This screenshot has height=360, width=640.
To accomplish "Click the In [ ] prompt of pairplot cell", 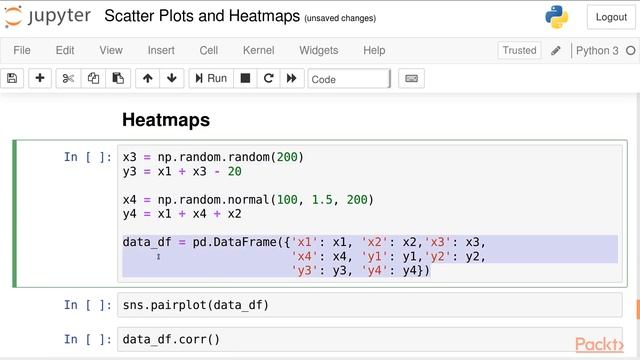I will (x=87, y=305).
